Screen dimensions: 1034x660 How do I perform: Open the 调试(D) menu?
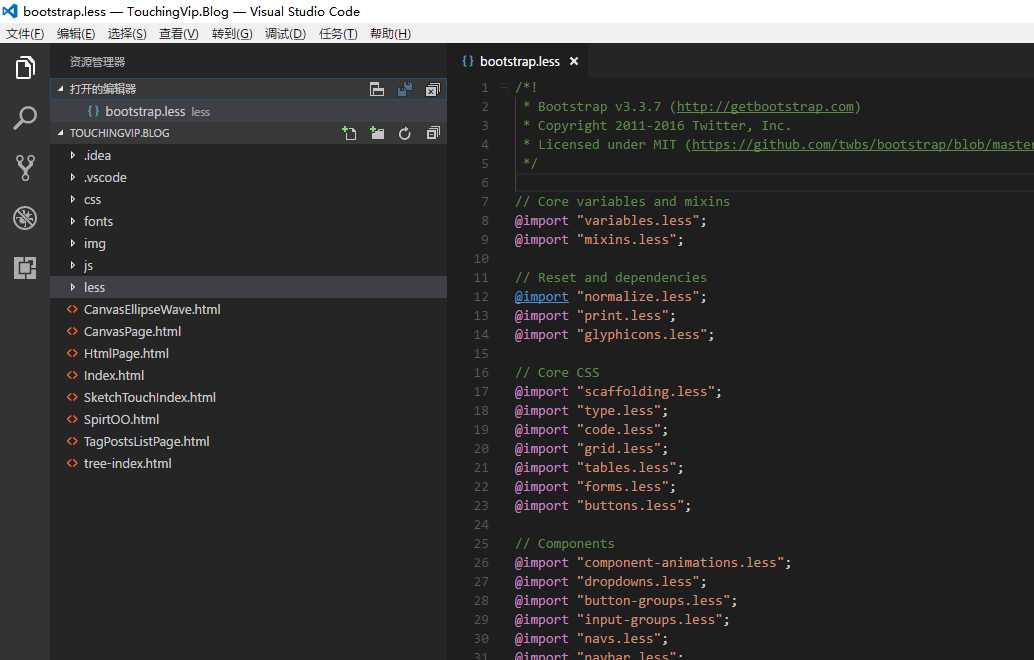pos(286,34)
